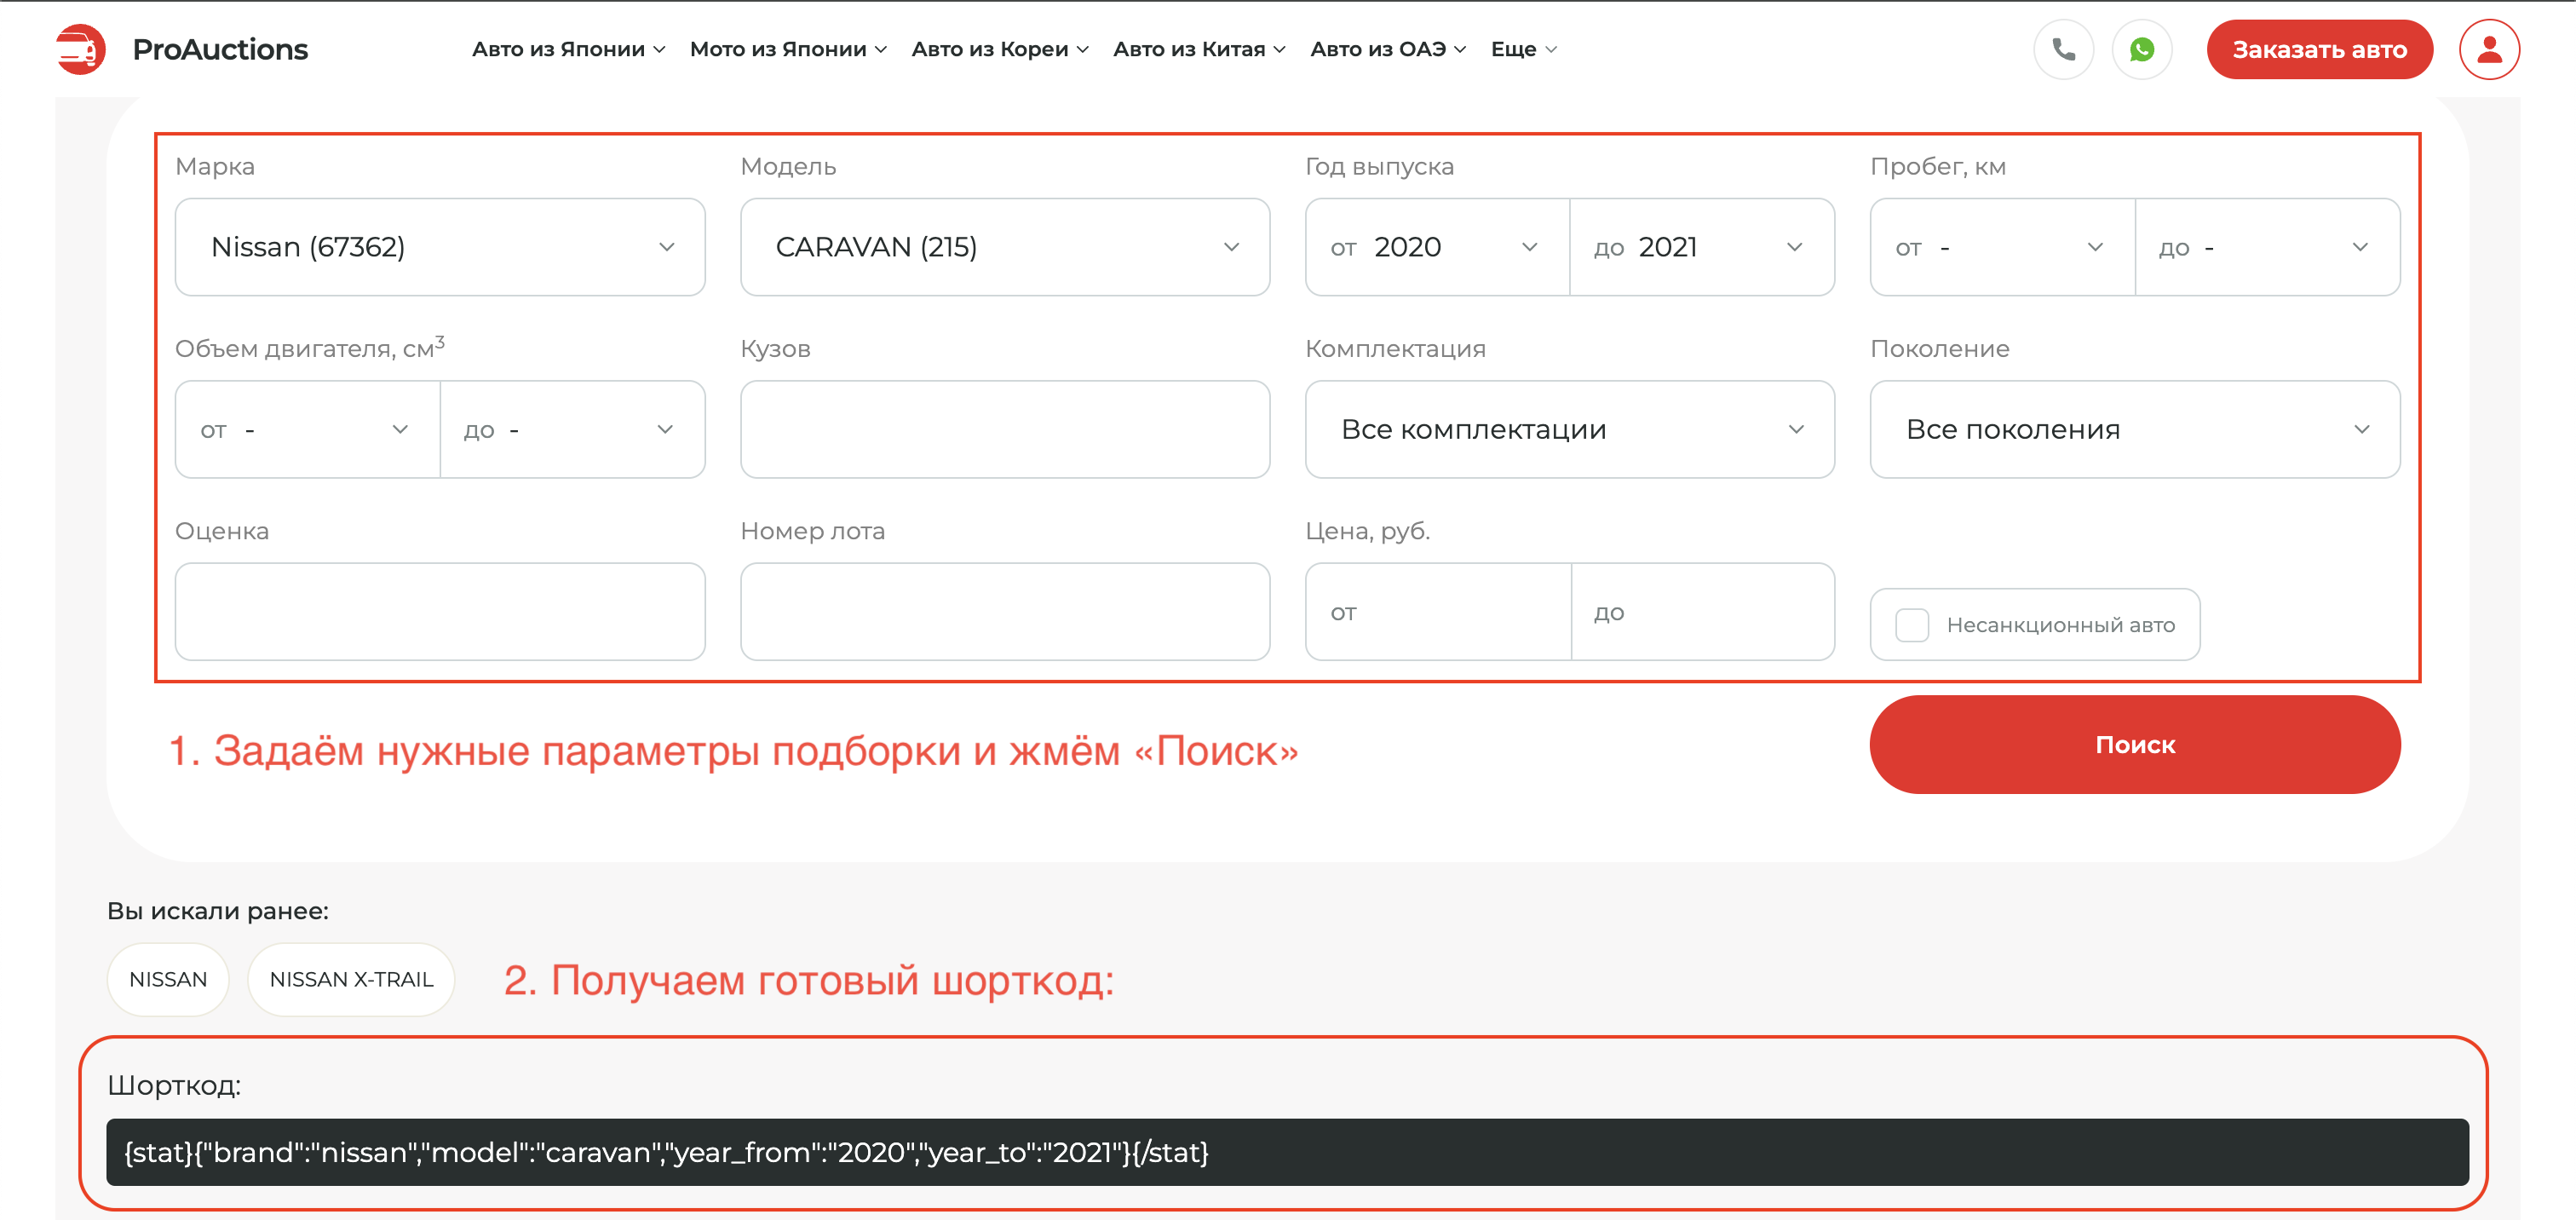This screenshot has width=2576, height=1220.
Task: Click the shortcode text in dark box
Action: (x=666, y=1153)
